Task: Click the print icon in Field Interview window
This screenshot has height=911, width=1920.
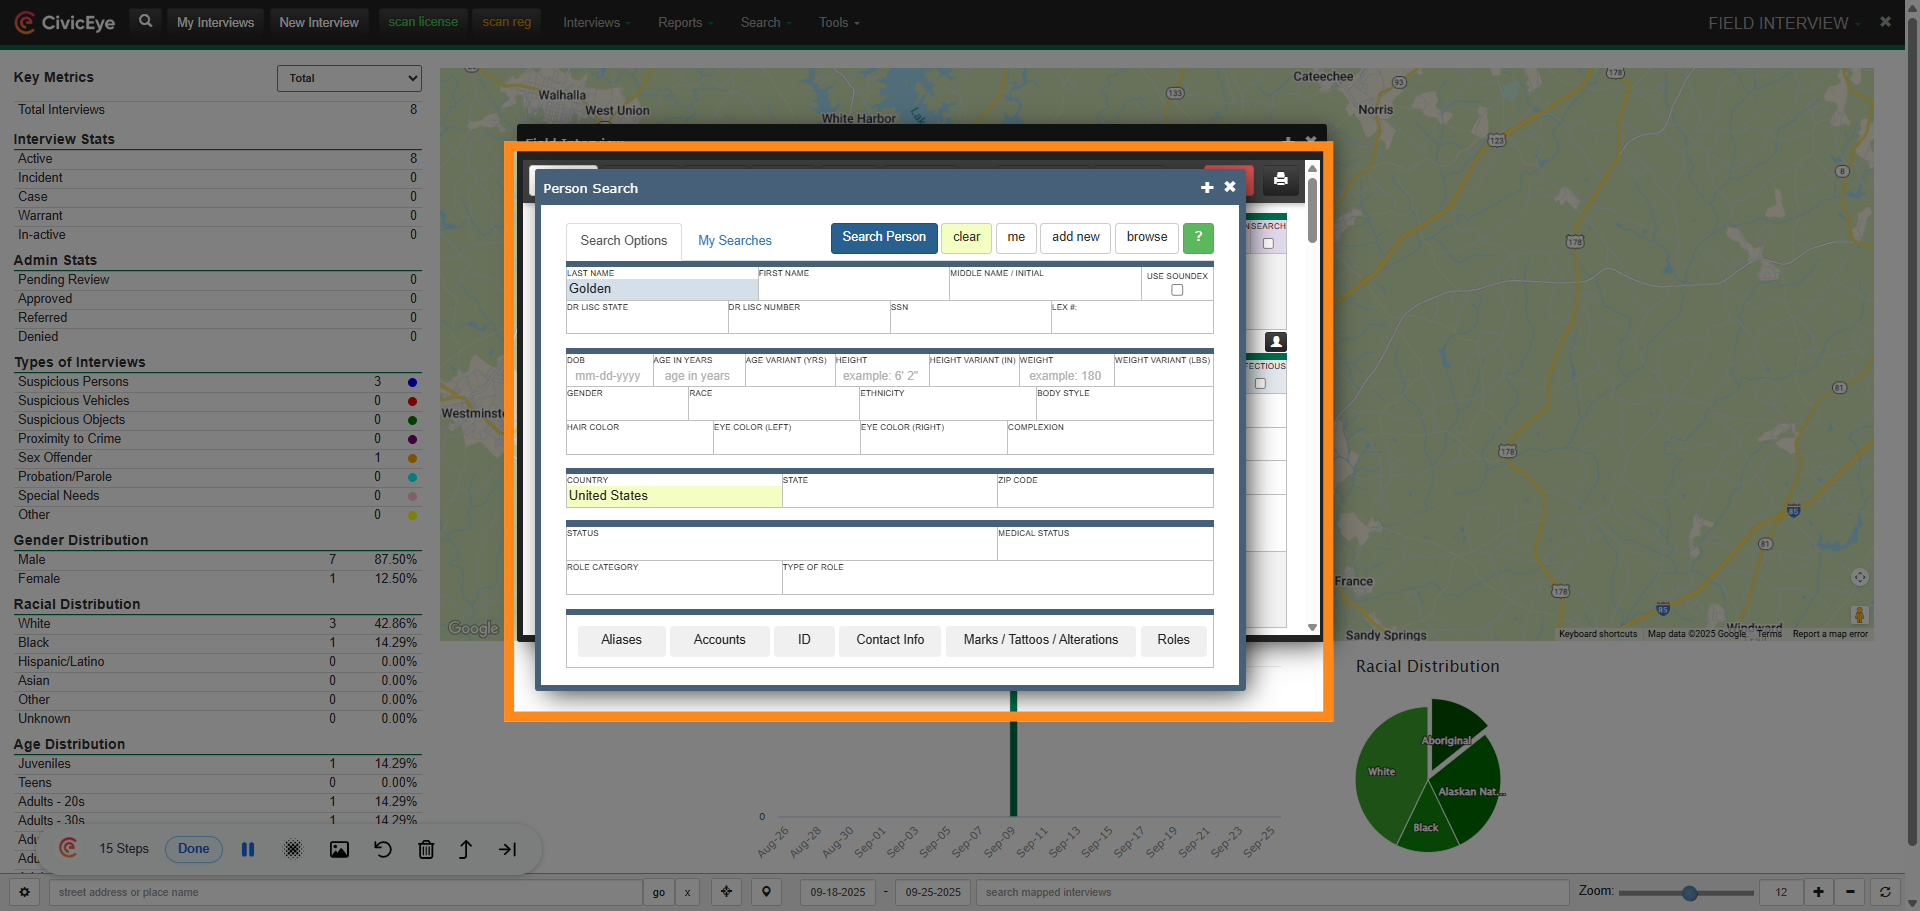Action: tap(1280, 180)
